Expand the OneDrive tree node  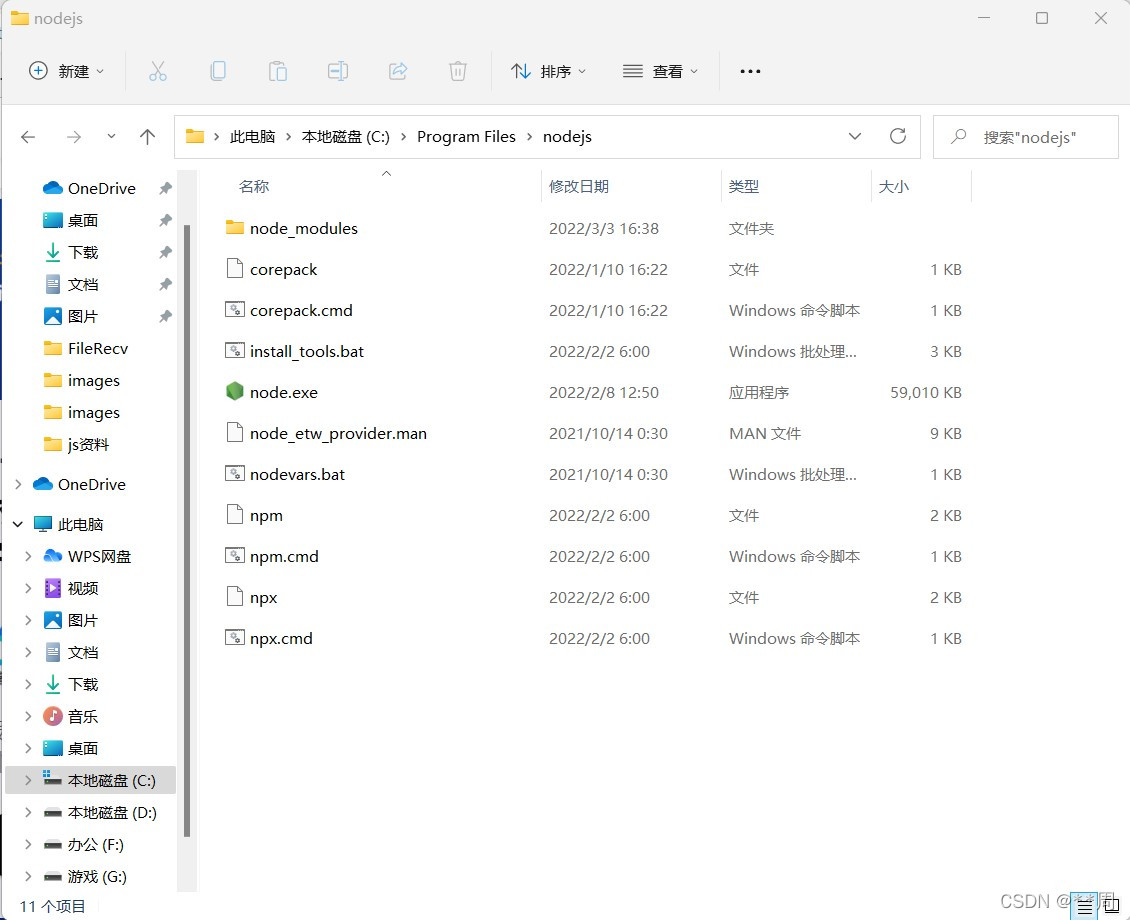18,484
